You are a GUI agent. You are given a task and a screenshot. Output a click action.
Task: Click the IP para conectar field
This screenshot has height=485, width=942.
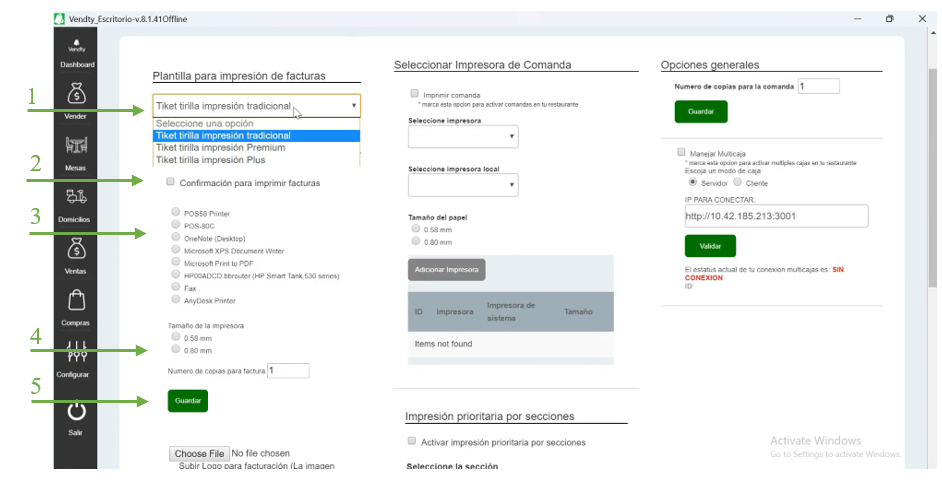(x=776, y=216)
